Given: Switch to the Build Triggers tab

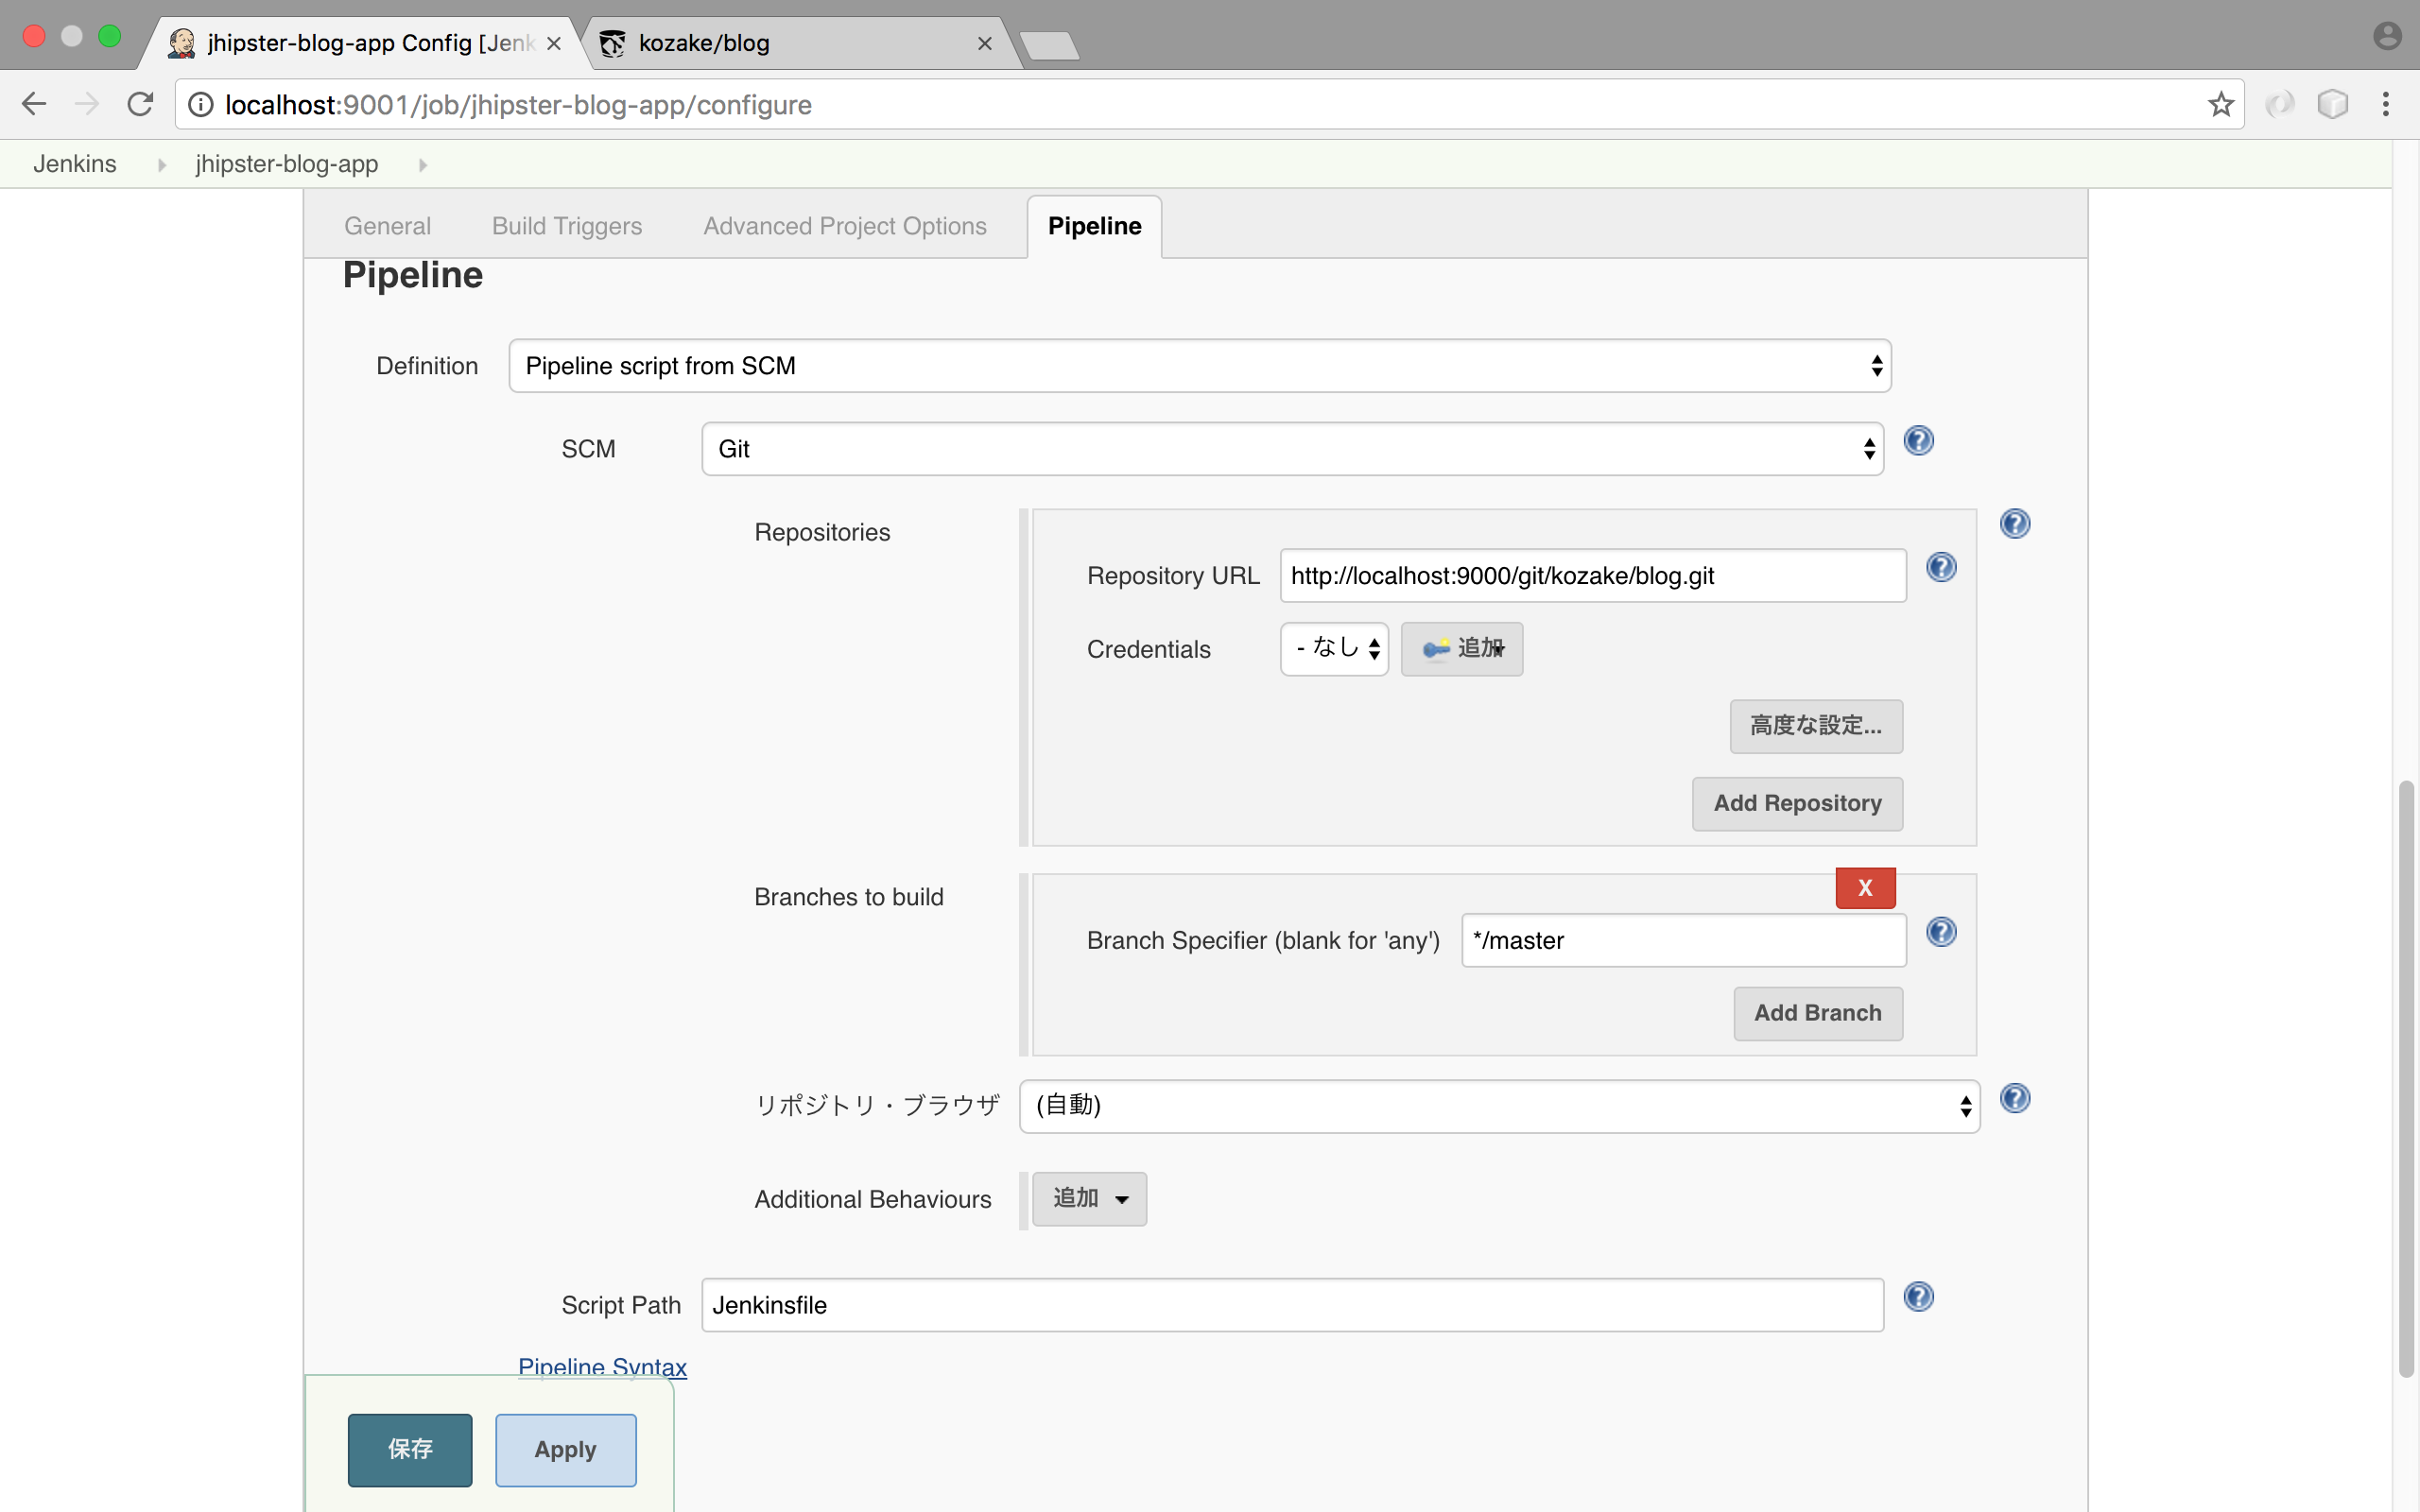Looking at the screenshot, I should [567, 226].
